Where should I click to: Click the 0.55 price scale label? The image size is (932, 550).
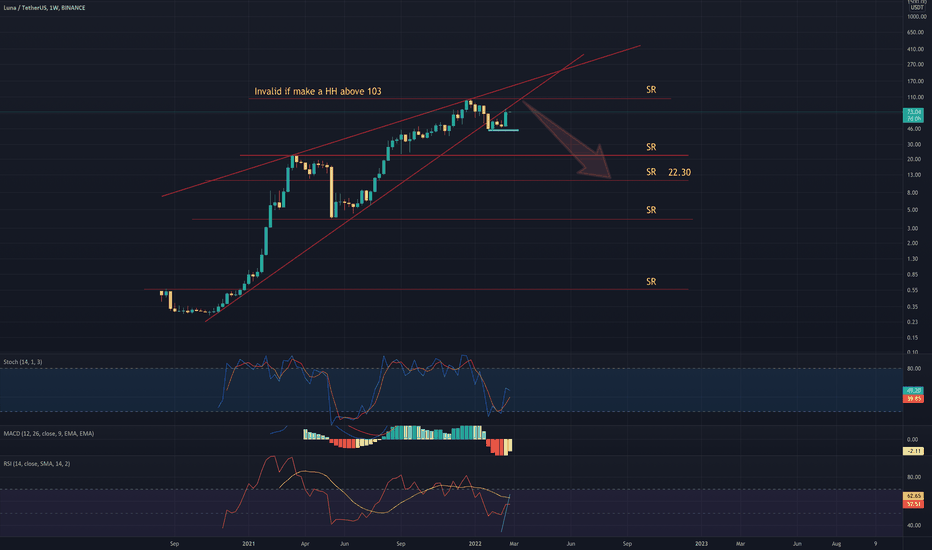tap(914, 290)
